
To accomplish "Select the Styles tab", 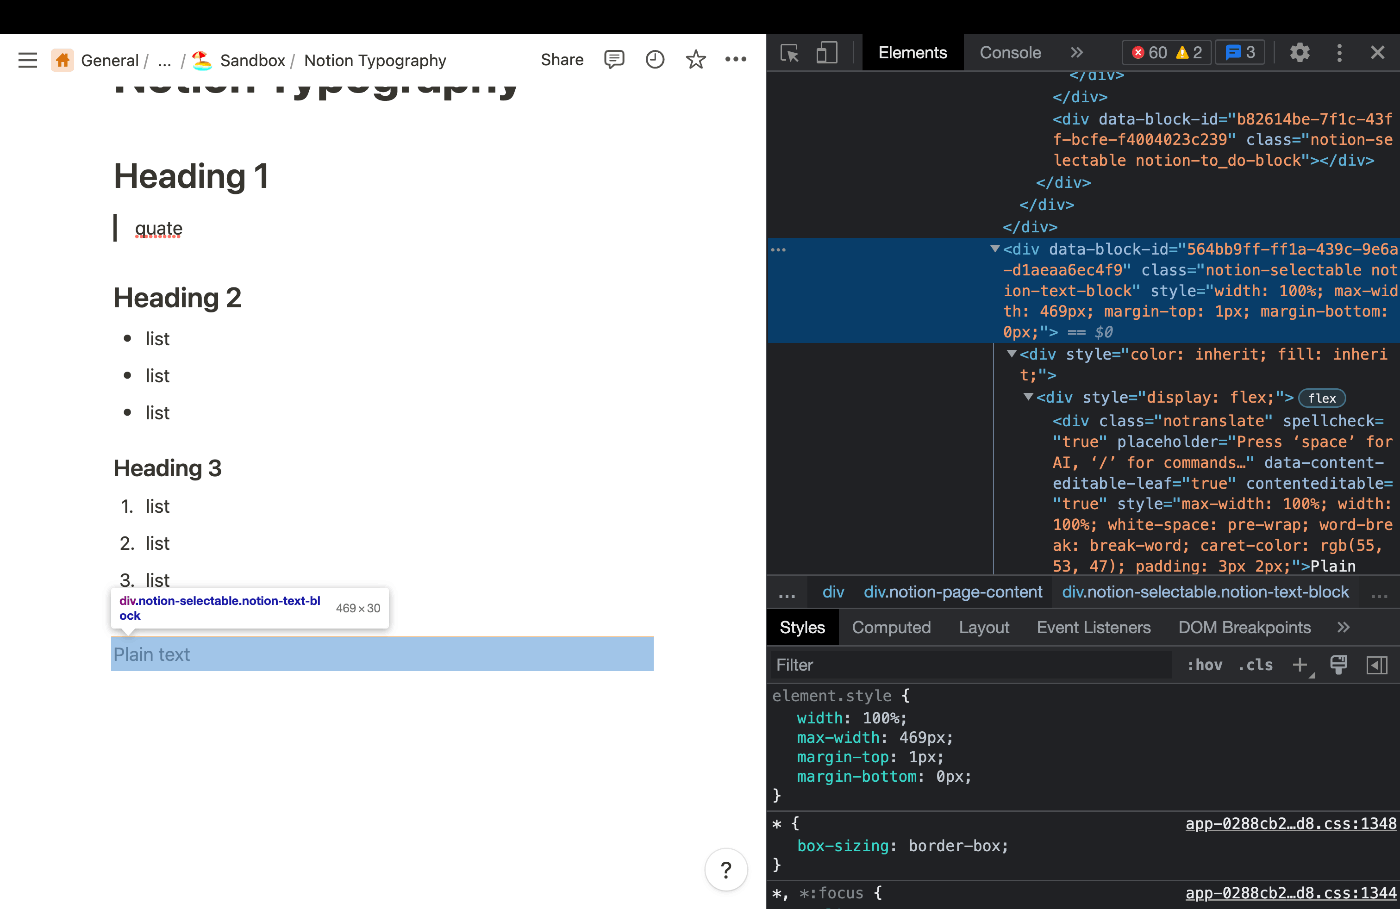I will [802, 627].
